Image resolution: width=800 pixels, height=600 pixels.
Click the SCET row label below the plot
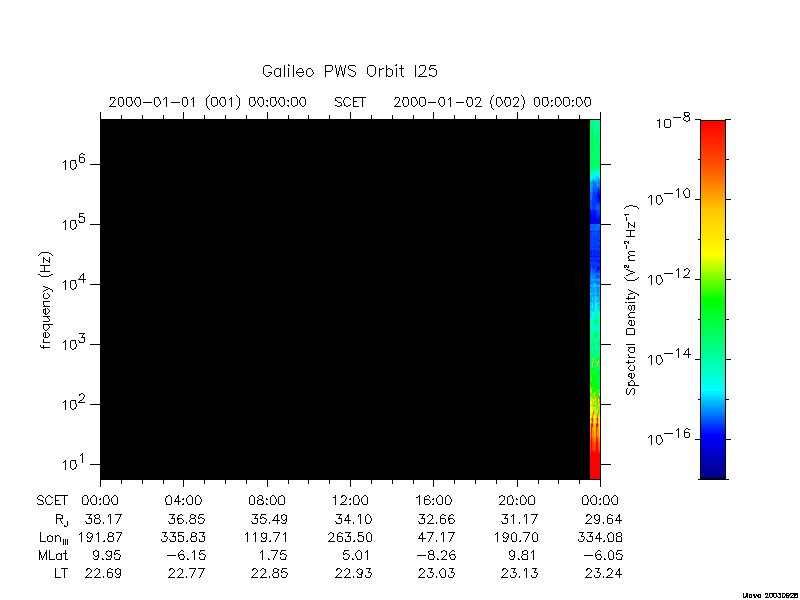coord(52,501)
